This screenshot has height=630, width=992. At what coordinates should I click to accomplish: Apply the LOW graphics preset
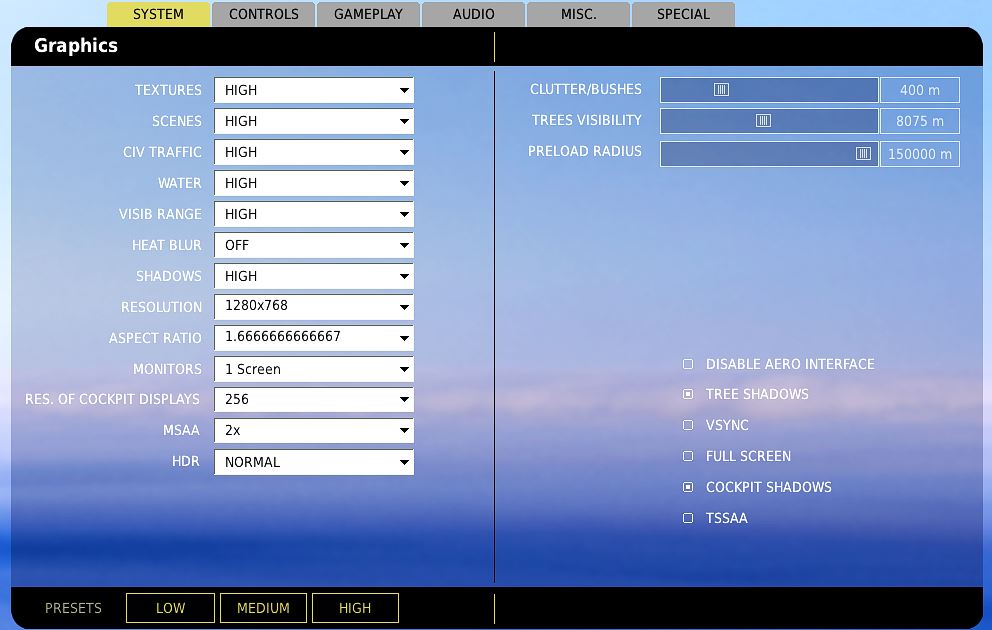[170, 608]
